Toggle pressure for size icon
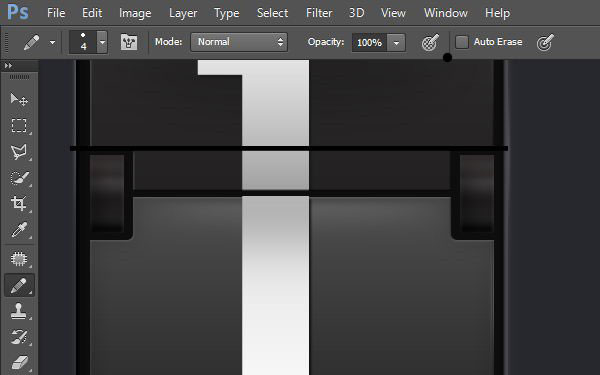 545,42
